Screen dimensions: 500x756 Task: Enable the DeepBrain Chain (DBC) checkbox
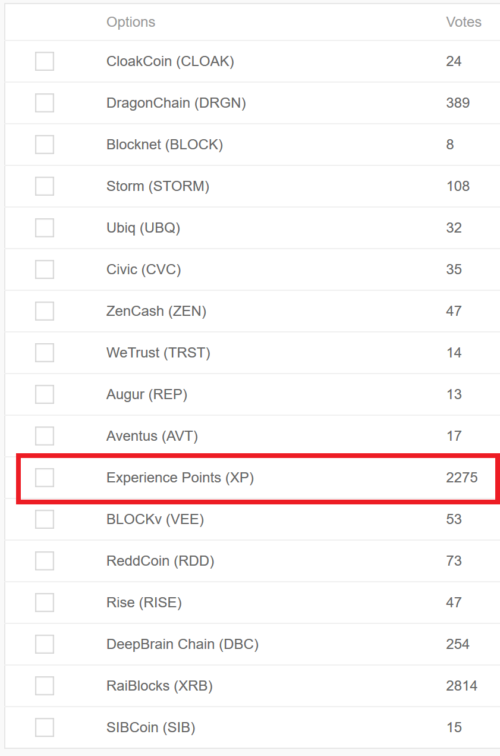coord(44,644)
